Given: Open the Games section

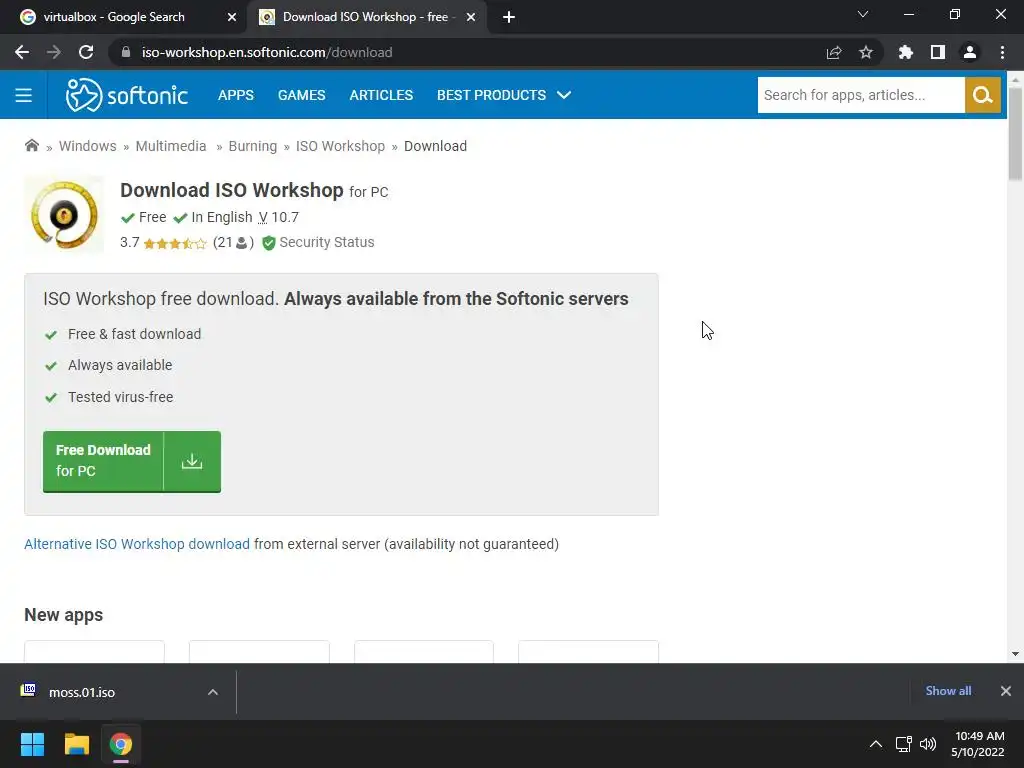Looking at the screenshot, I should pyautogui.click(x=301, y=95).
